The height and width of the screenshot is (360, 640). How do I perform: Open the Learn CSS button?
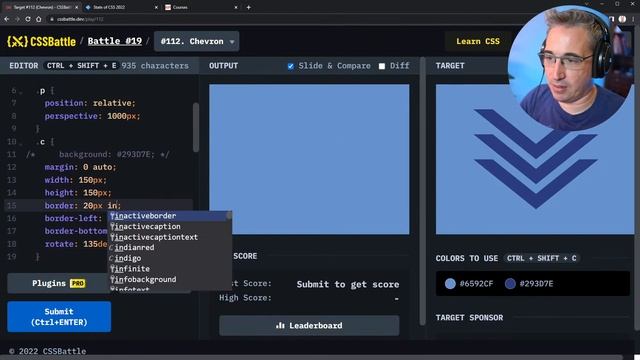click(478, 41)
